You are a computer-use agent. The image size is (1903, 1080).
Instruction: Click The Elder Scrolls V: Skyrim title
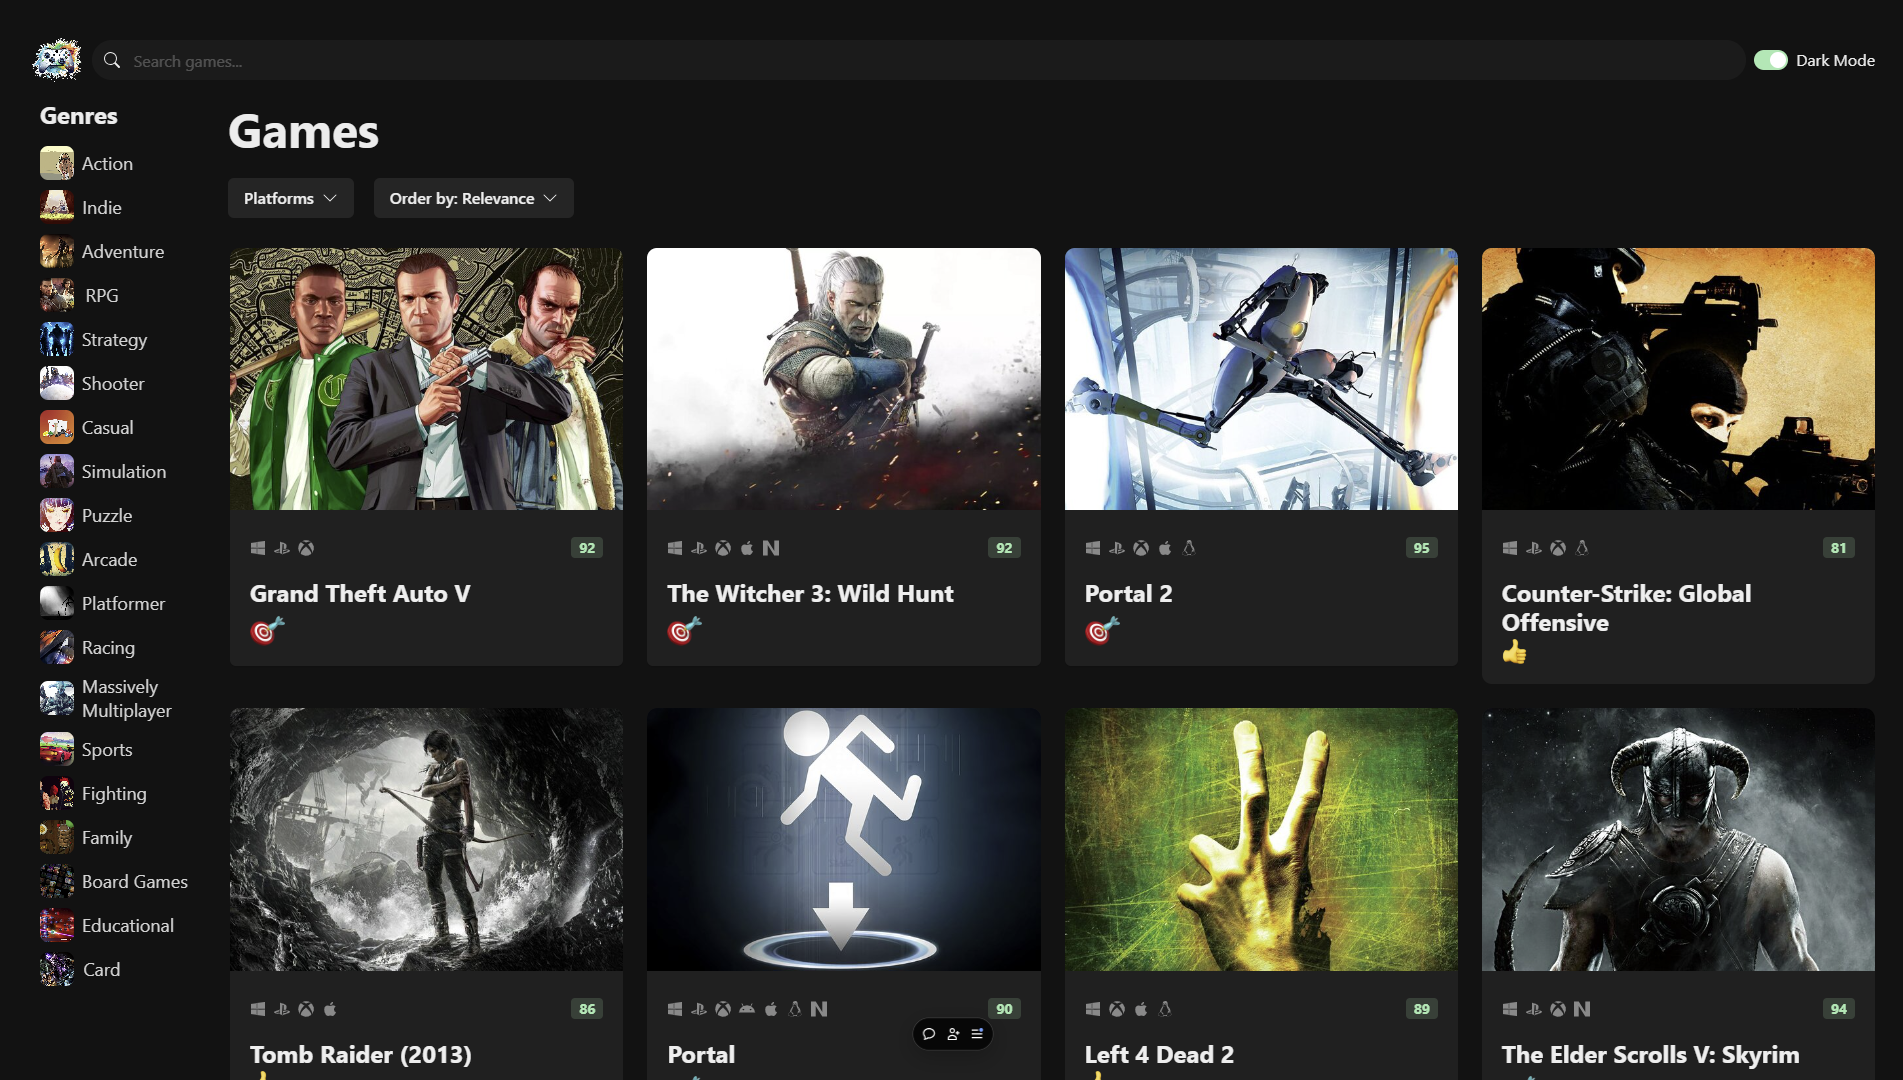pos(1650,1054)
